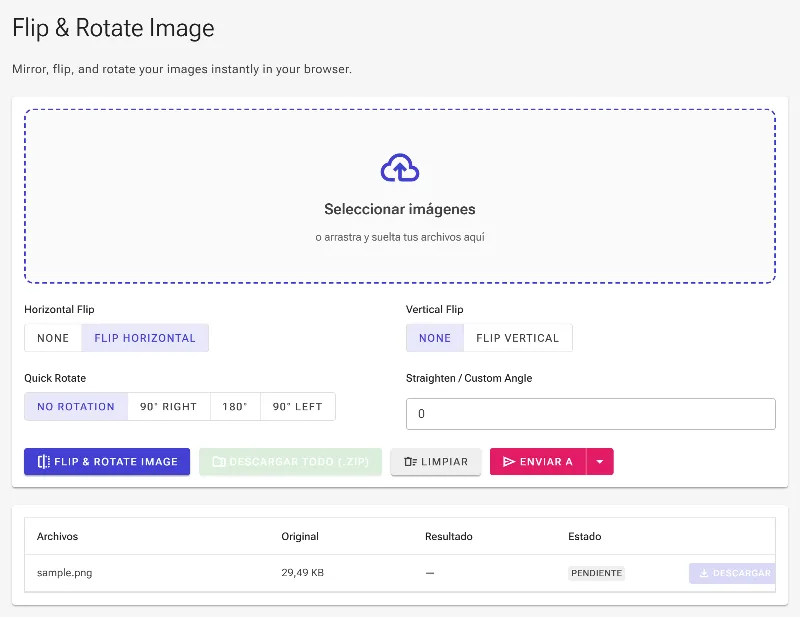Set Horizontal Flip to None
This screenshot has height=617, width=800.
tap(53, 338)
